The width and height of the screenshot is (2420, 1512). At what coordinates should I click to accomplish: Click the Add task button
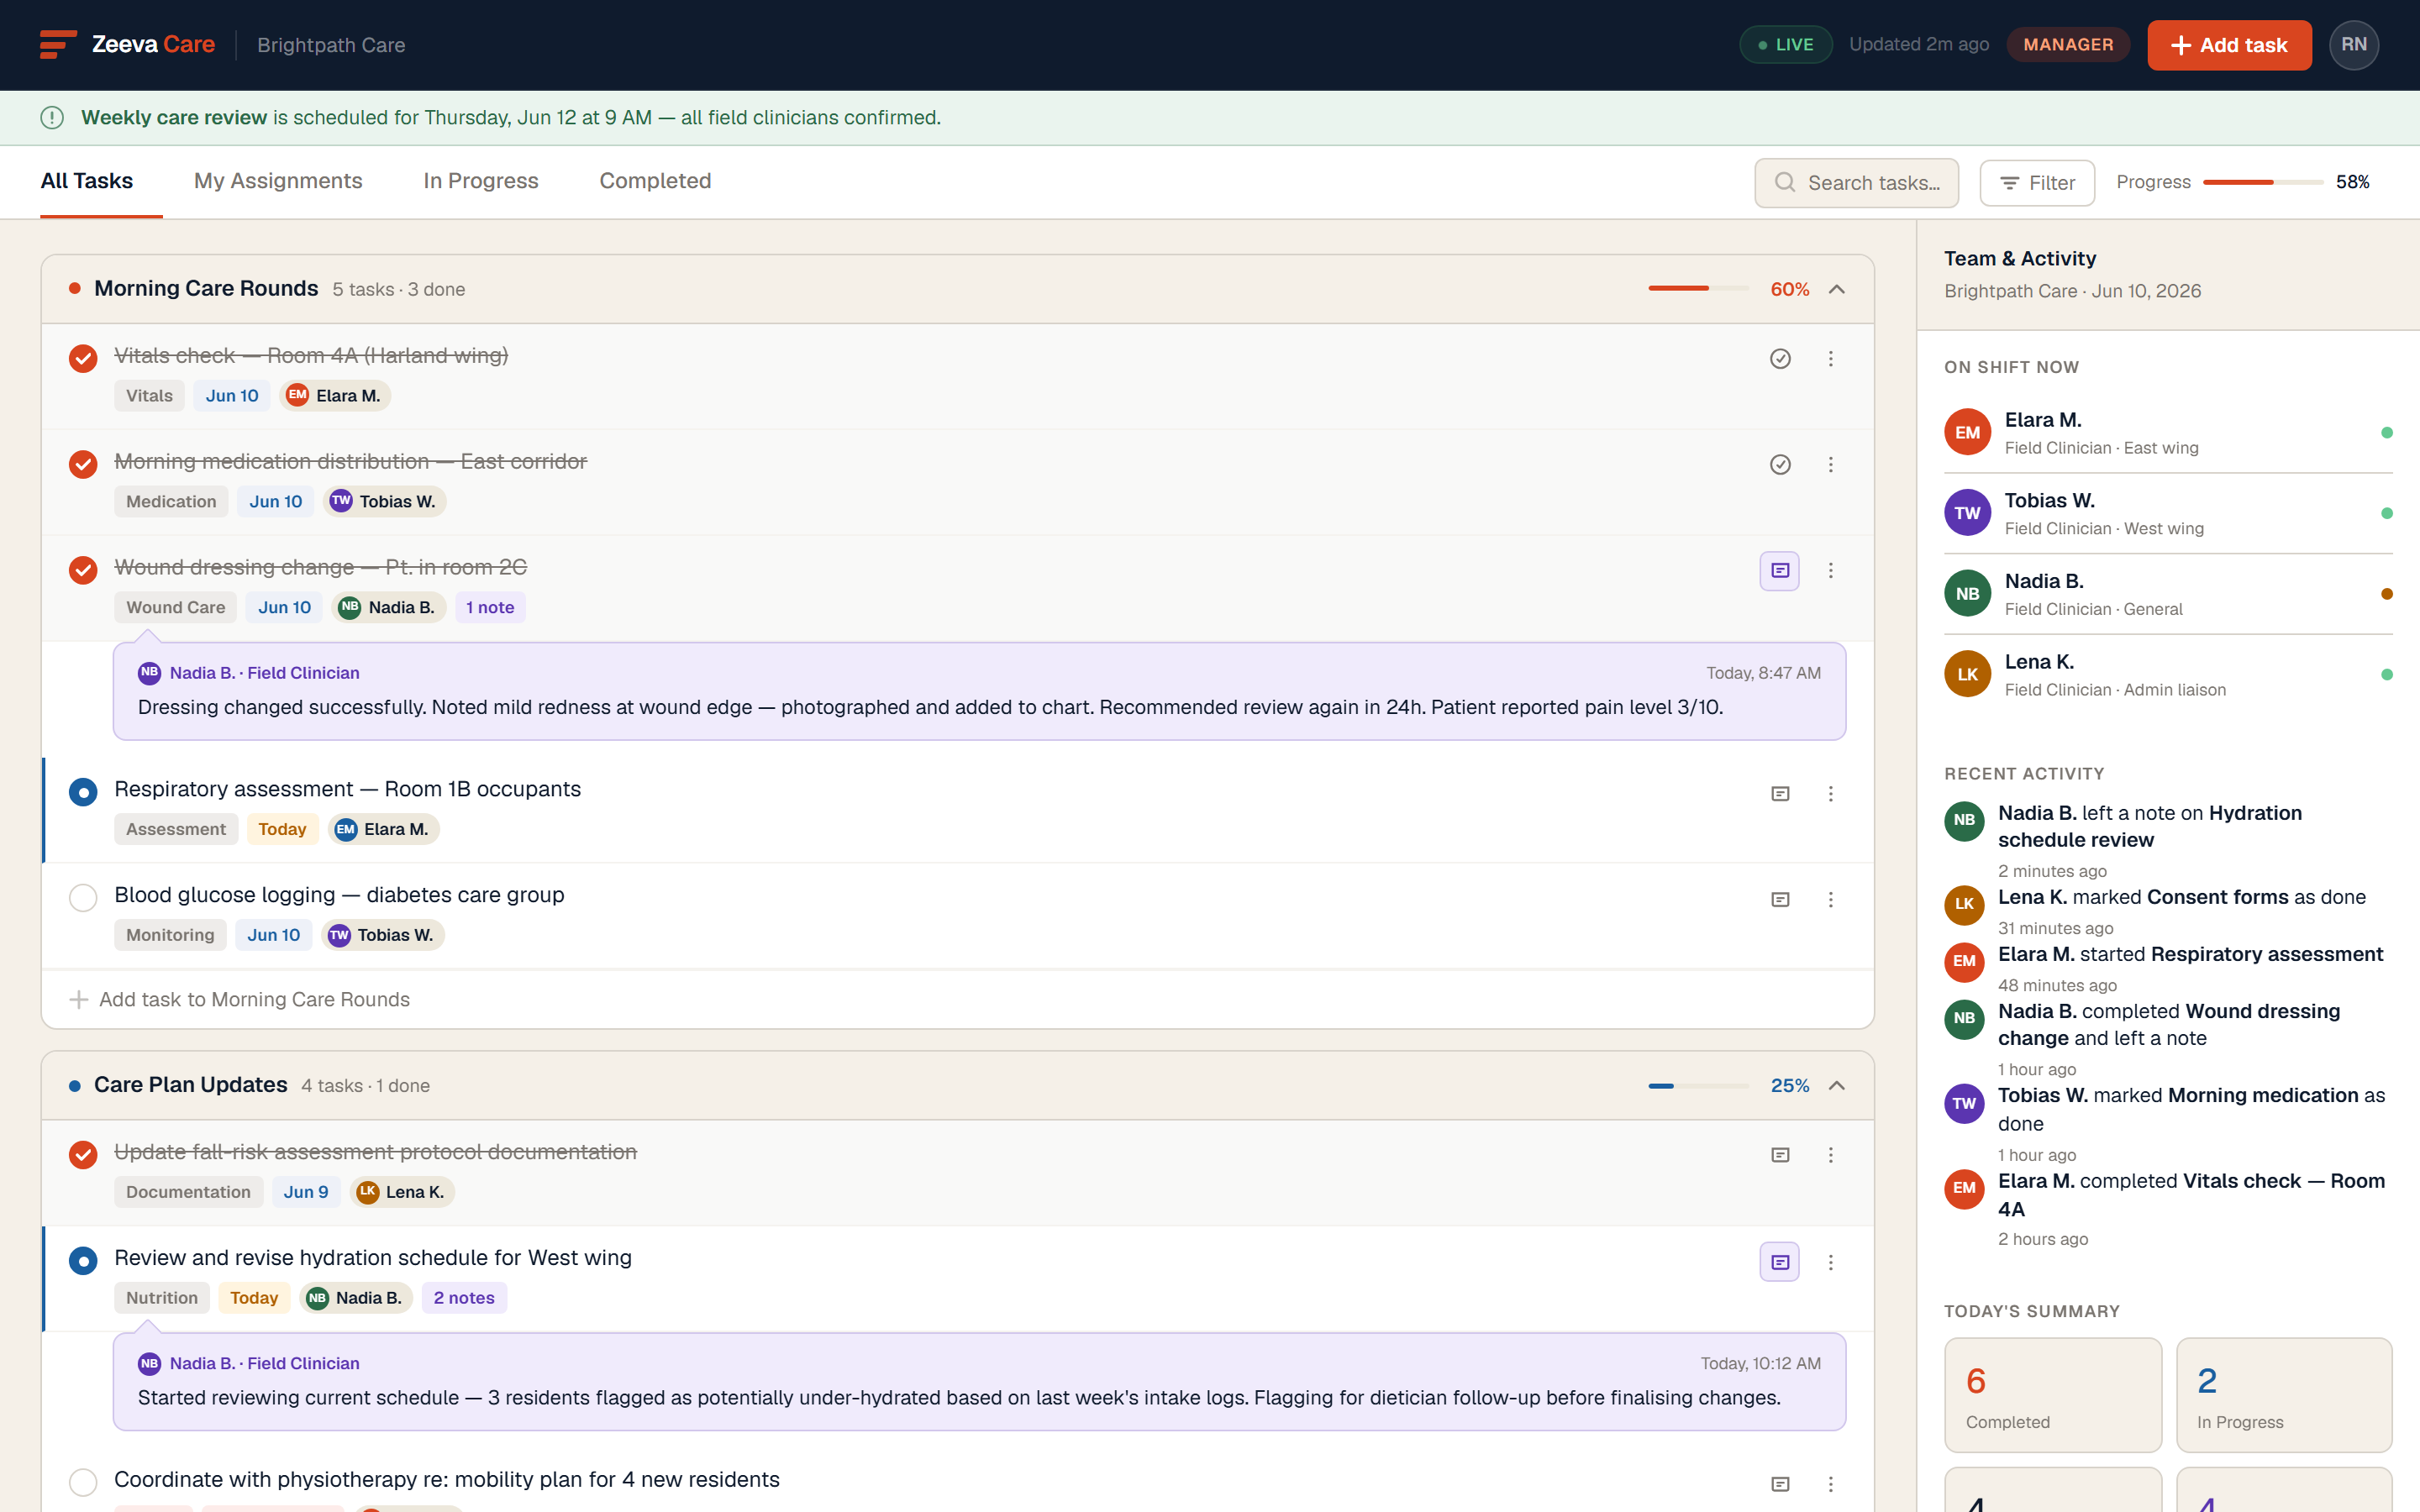tap(2229, 45)
